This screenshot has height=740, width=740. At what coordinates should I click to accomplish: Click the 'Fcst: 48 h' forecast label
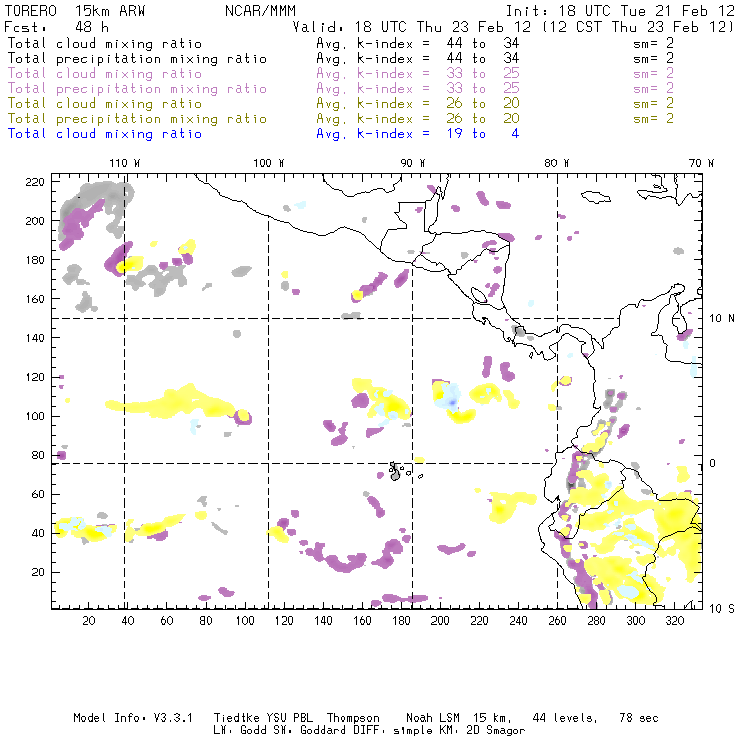click(57, 27)
